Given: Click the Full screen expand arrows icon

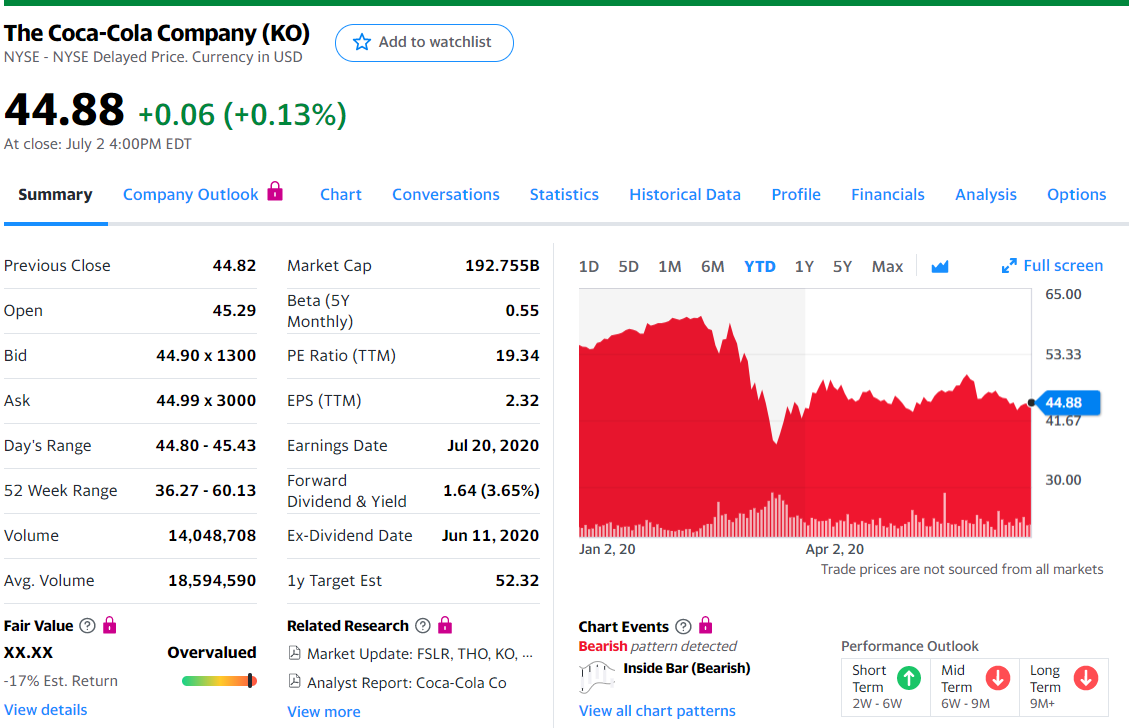Looking at the screenshot, I should coord(1009,266).
